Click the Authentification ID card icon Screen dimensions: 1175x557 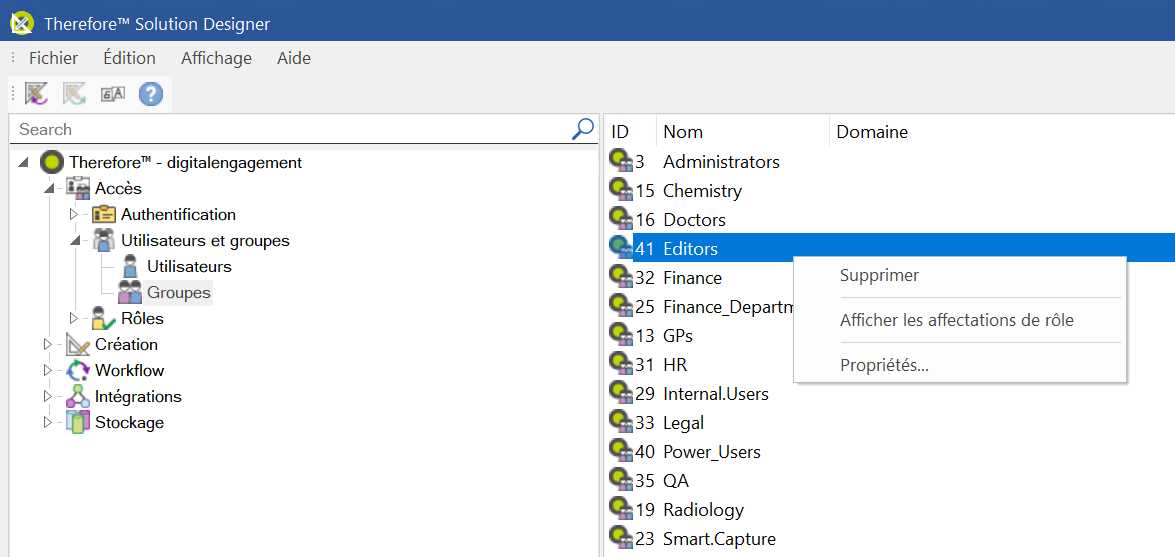[104, 214]
